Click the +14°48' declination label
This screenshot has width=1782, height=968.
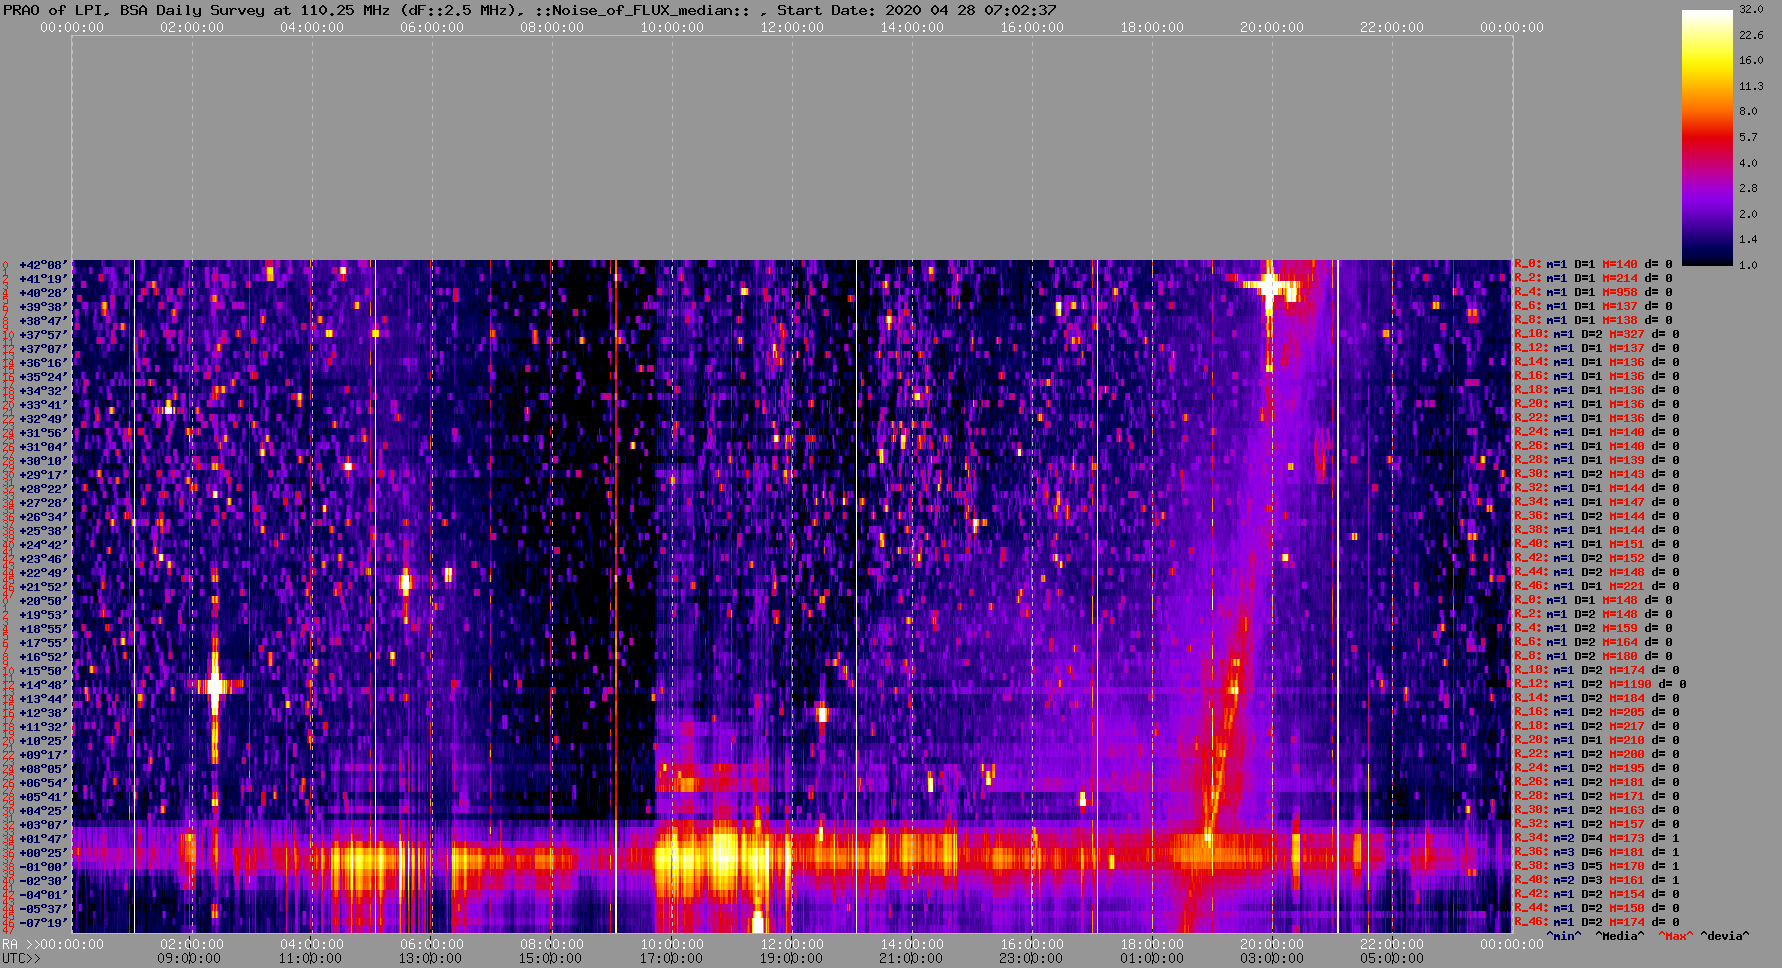43,685
